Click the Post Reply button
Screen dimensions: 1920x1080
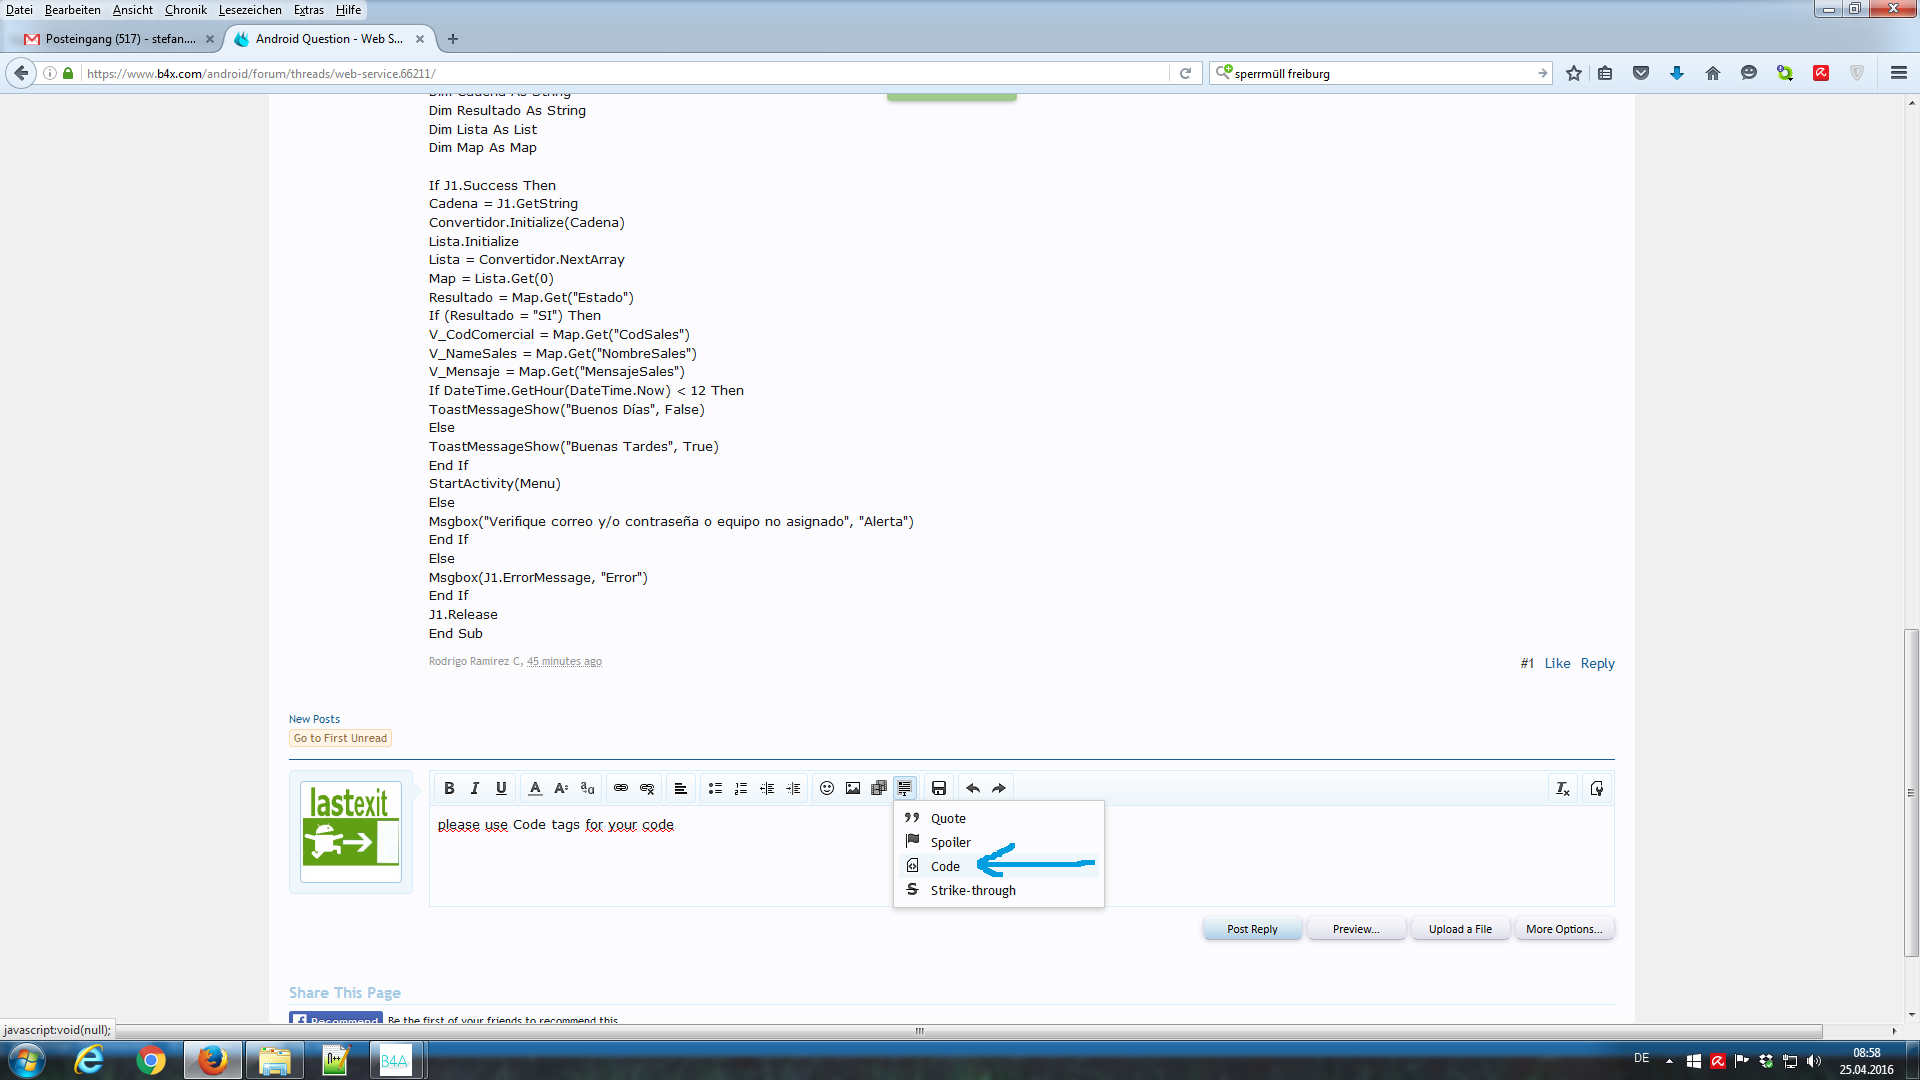click(1252, 929)
